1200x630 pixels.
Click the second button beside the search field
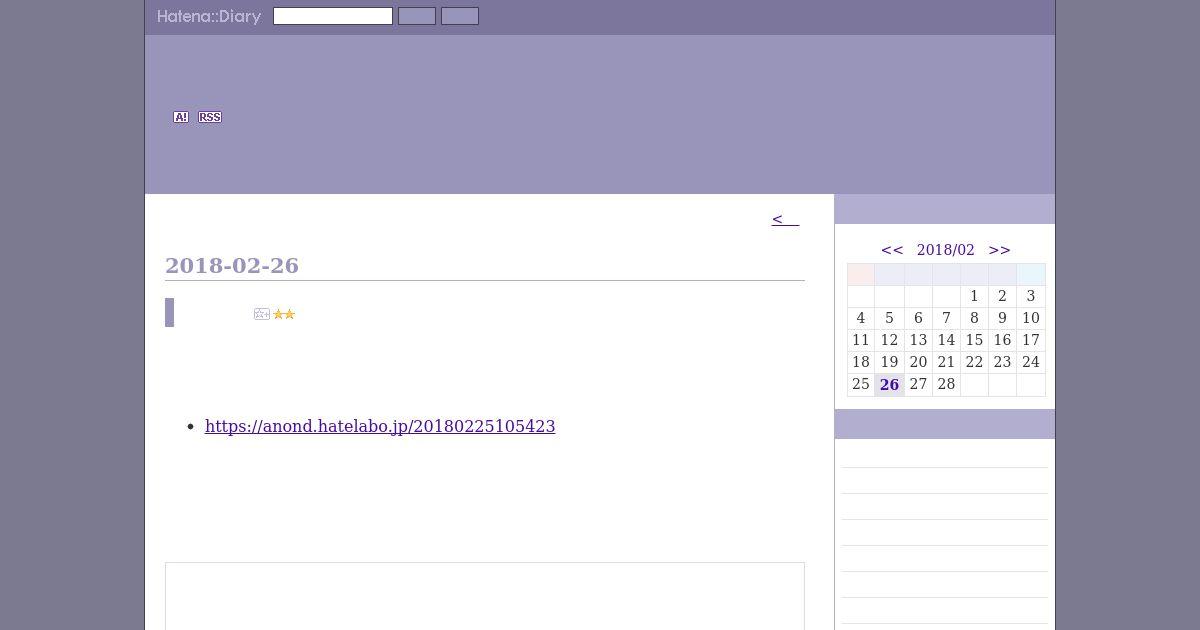pyautogui.click(x=460, y=16)
